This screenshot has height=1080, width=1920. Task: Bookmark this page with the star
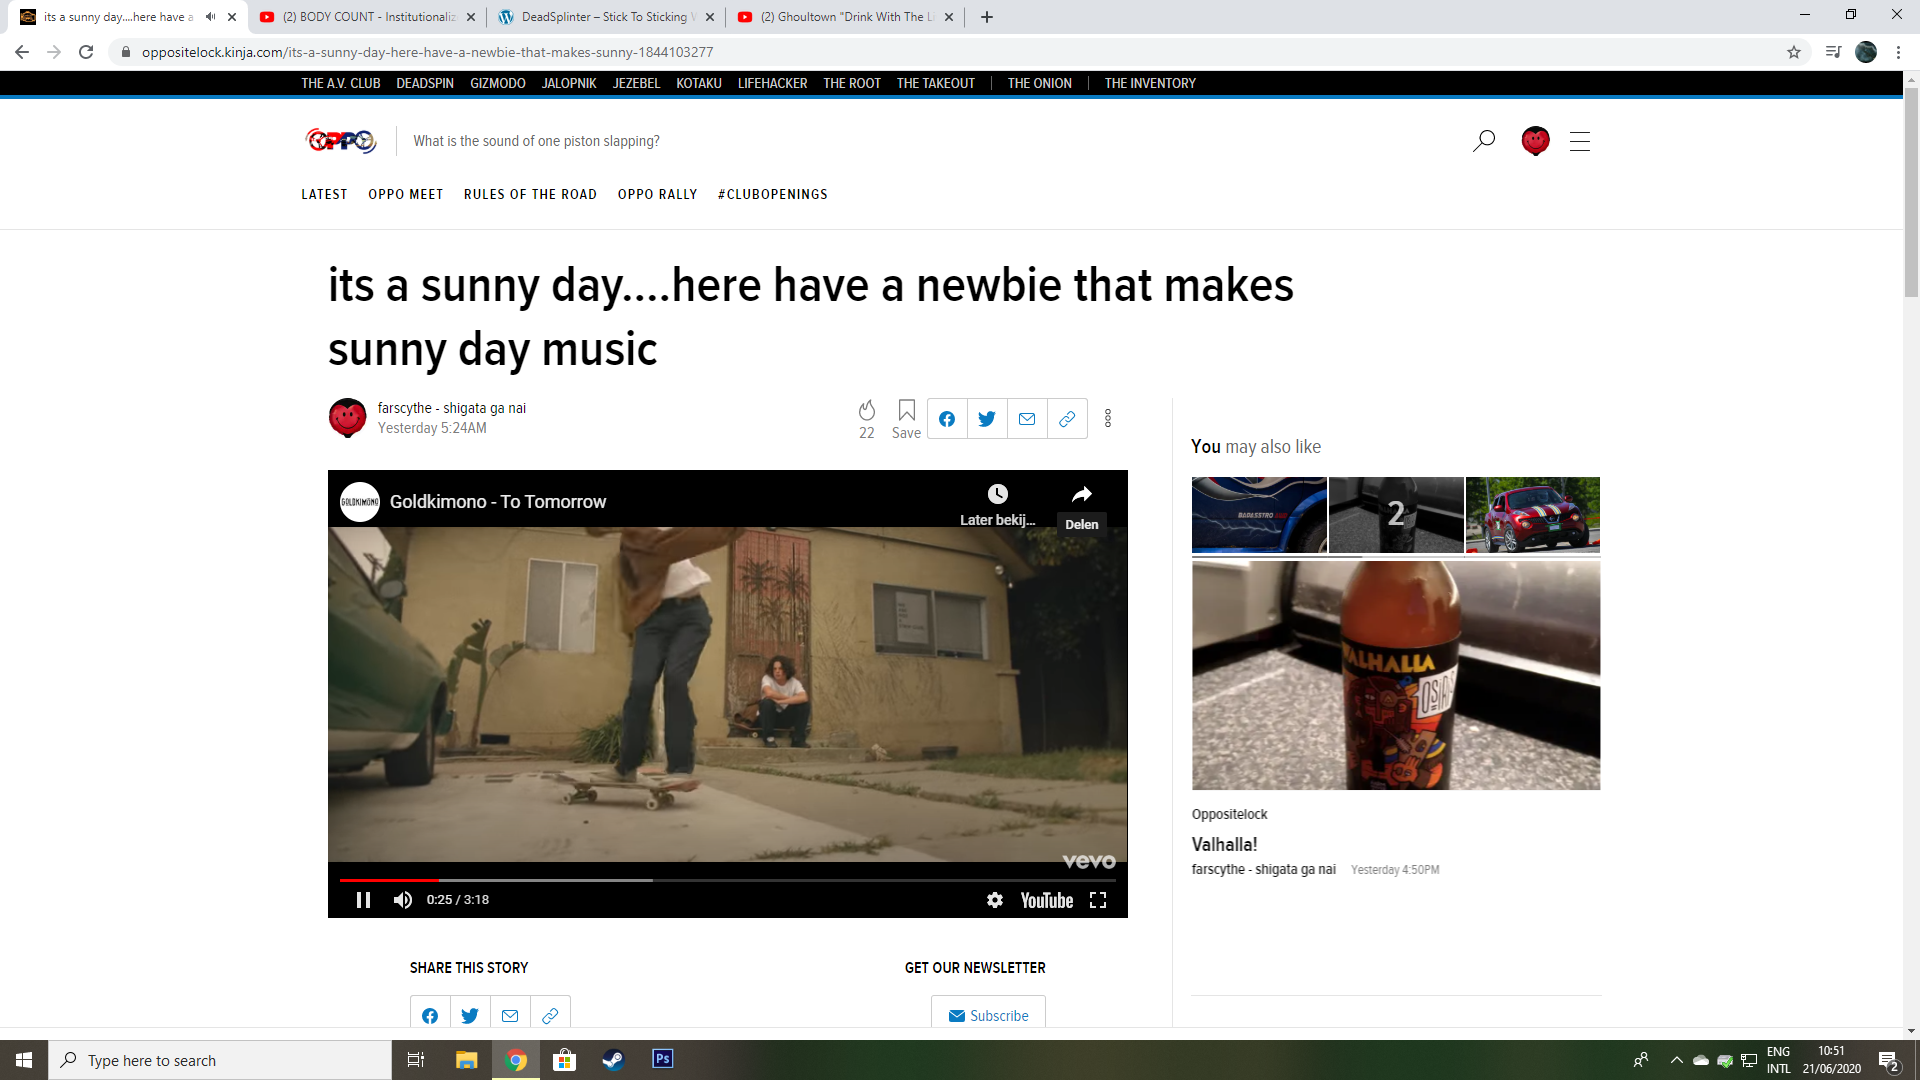pos(1794,52)
